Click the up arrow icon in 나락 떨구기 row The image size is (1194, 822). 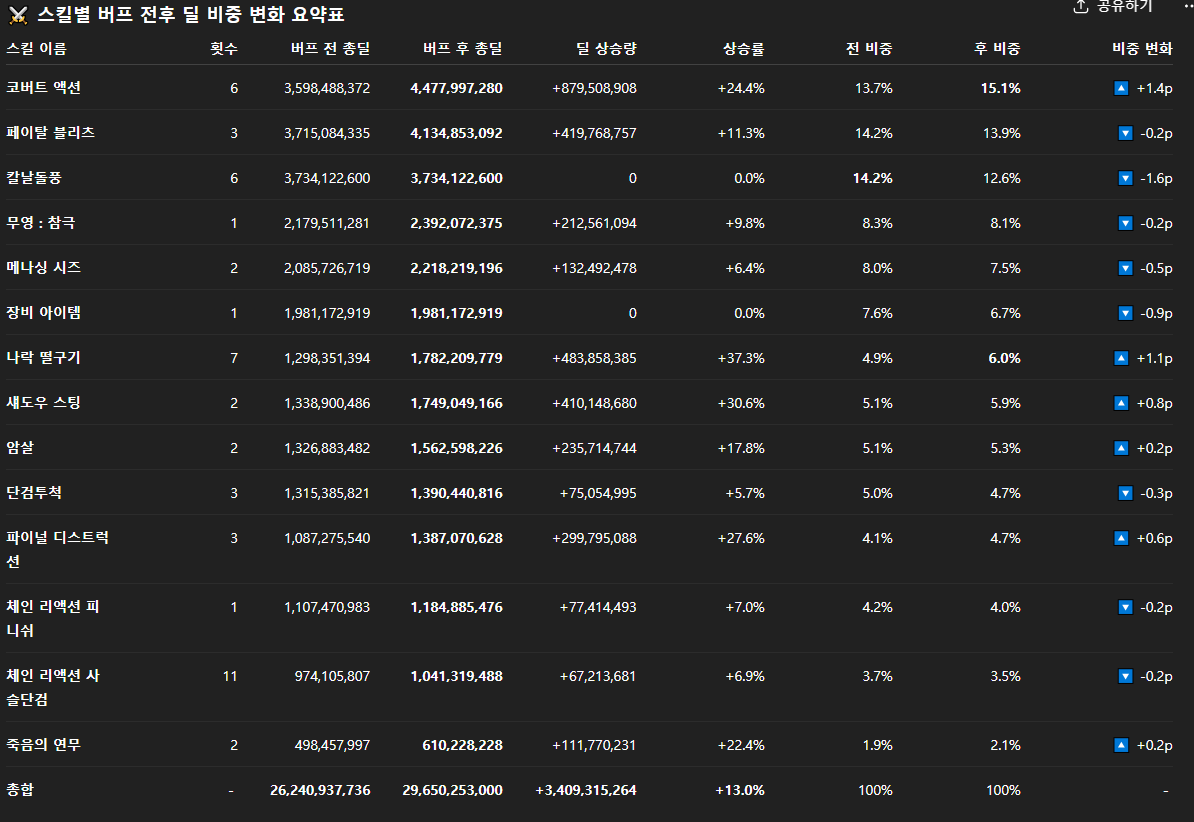pos(1121,358)
